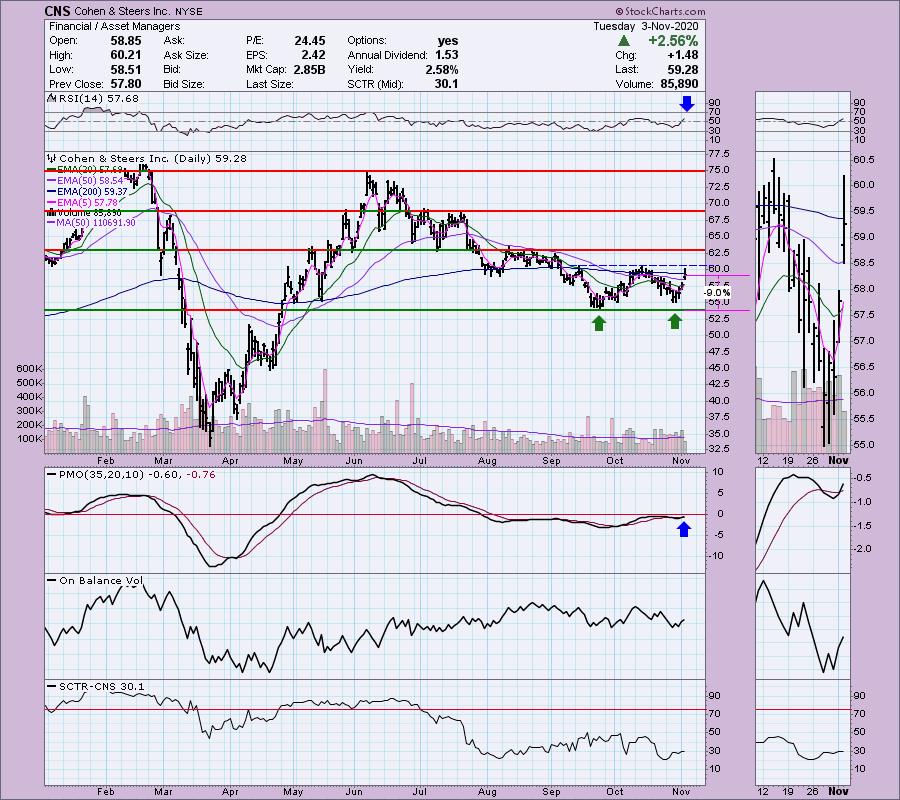Viewport: 900px width, 800px height.
Task: Click the RSI(14) panel chart icon
Action: (x=52, y=98)
